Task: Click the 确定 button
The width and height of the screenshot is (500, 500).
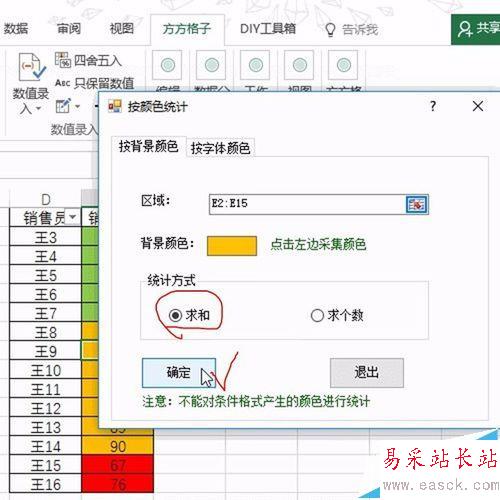Action: pyautogui.click(x=179, y=373)
